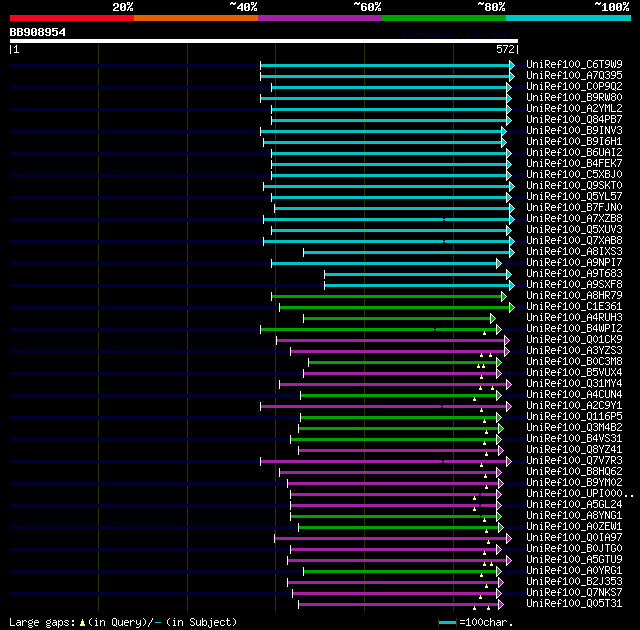This screenshot has width=640, height=630.
Task: Select the UniRef100_A7Q395 label
Action: pos(574,75)
